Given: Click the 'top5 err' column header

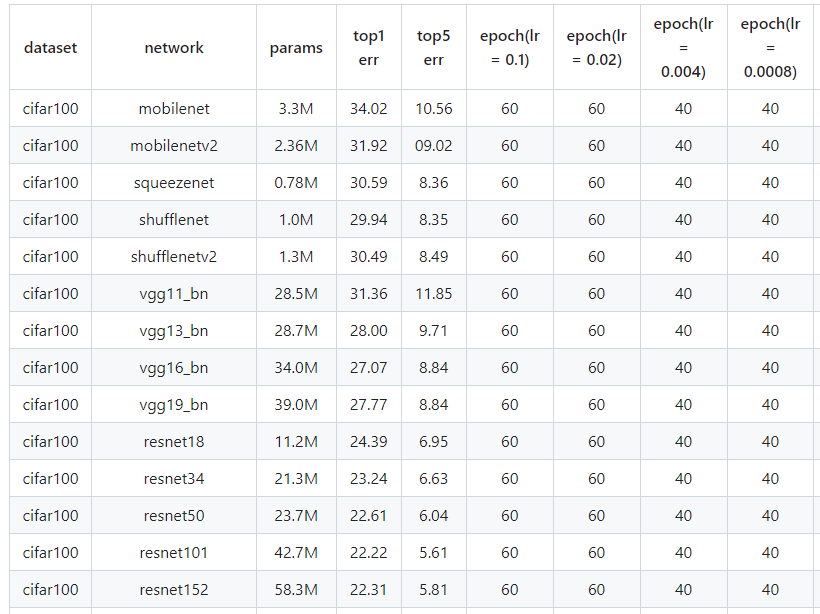Looking at the screenshot, I should click(x=434, y=48).
